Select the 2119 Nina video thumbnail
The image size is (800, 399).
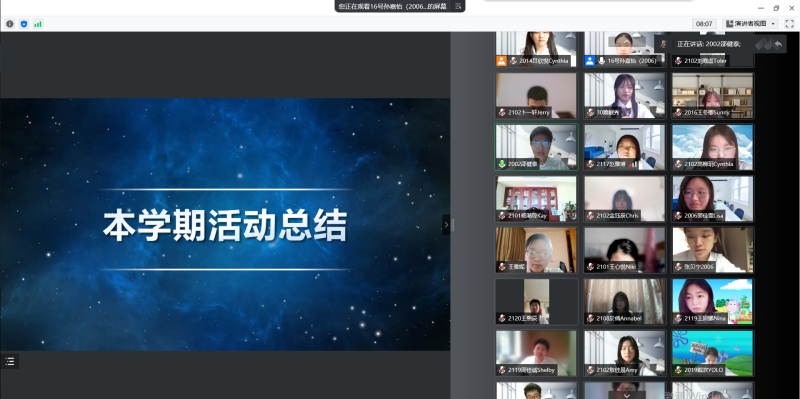712,302
